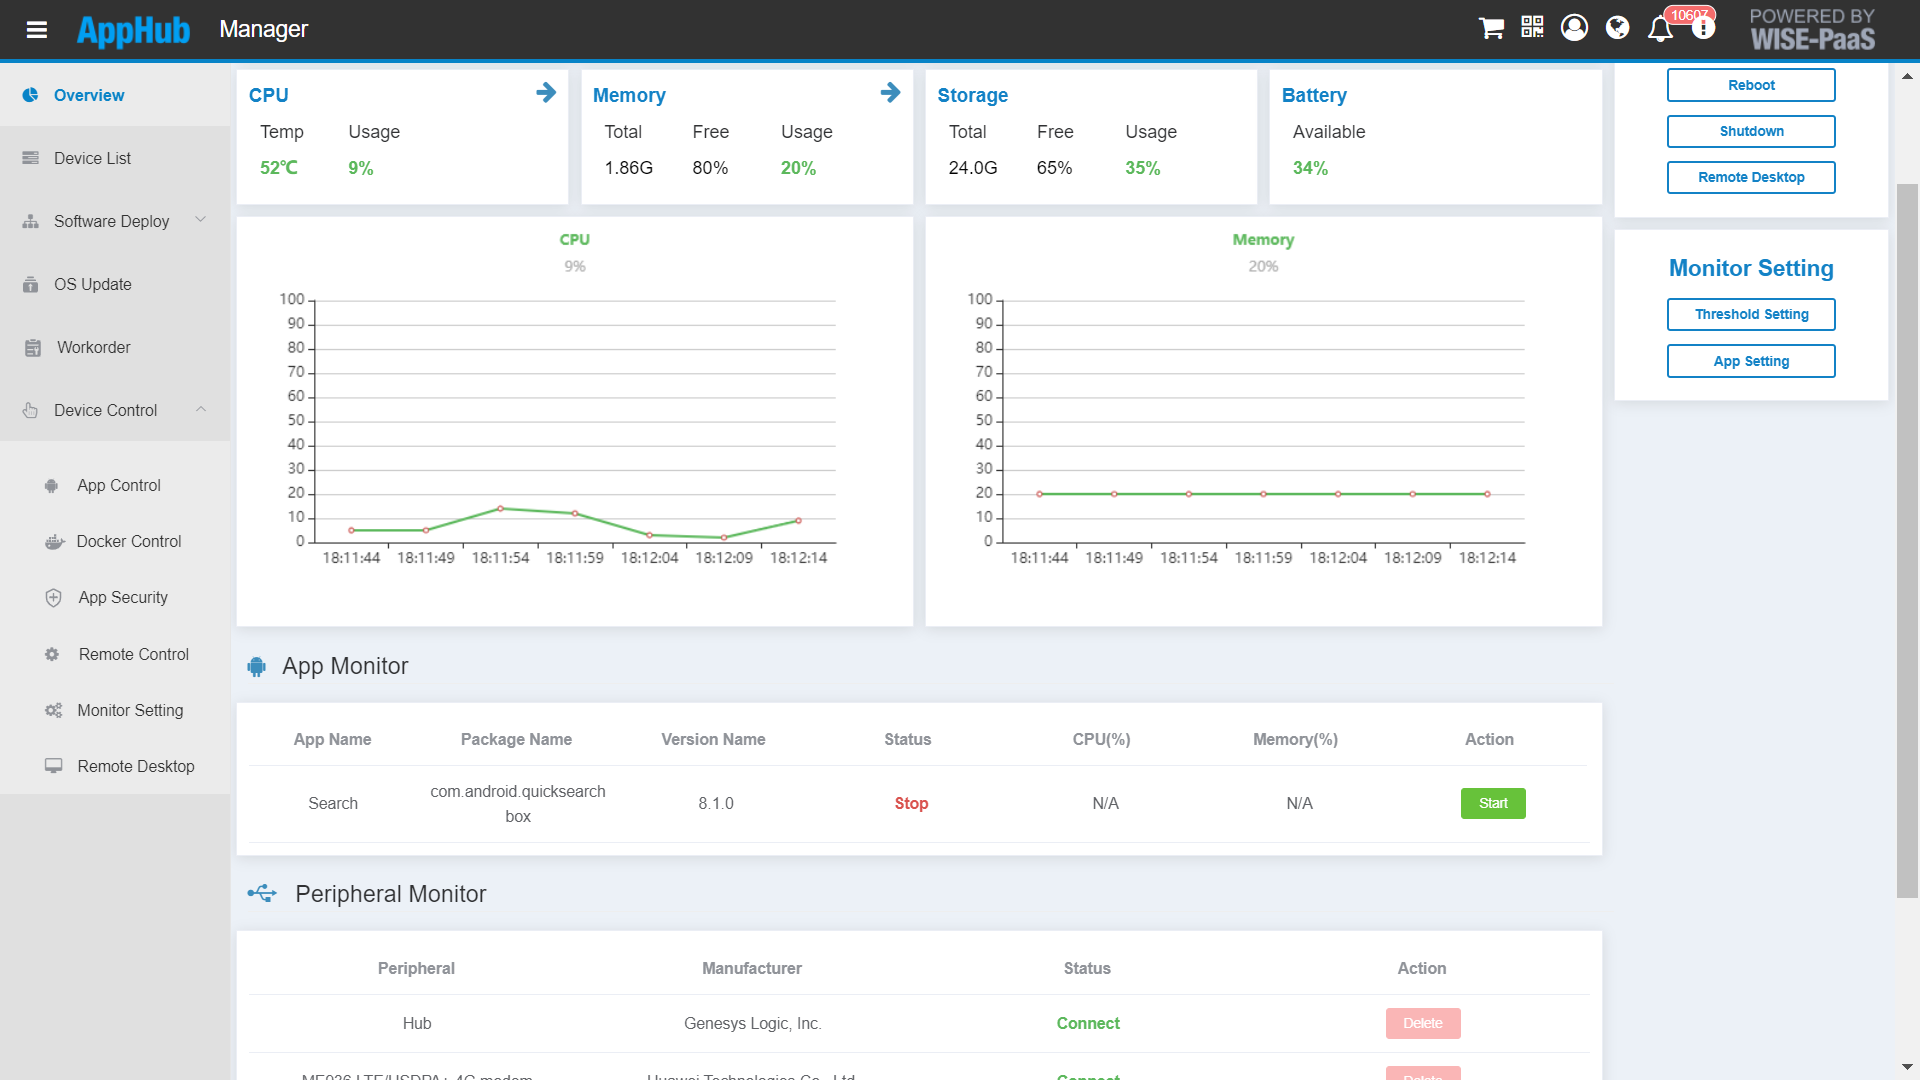
Task: Click the Docker Control whale icon
Action: (x=54, y=541)
